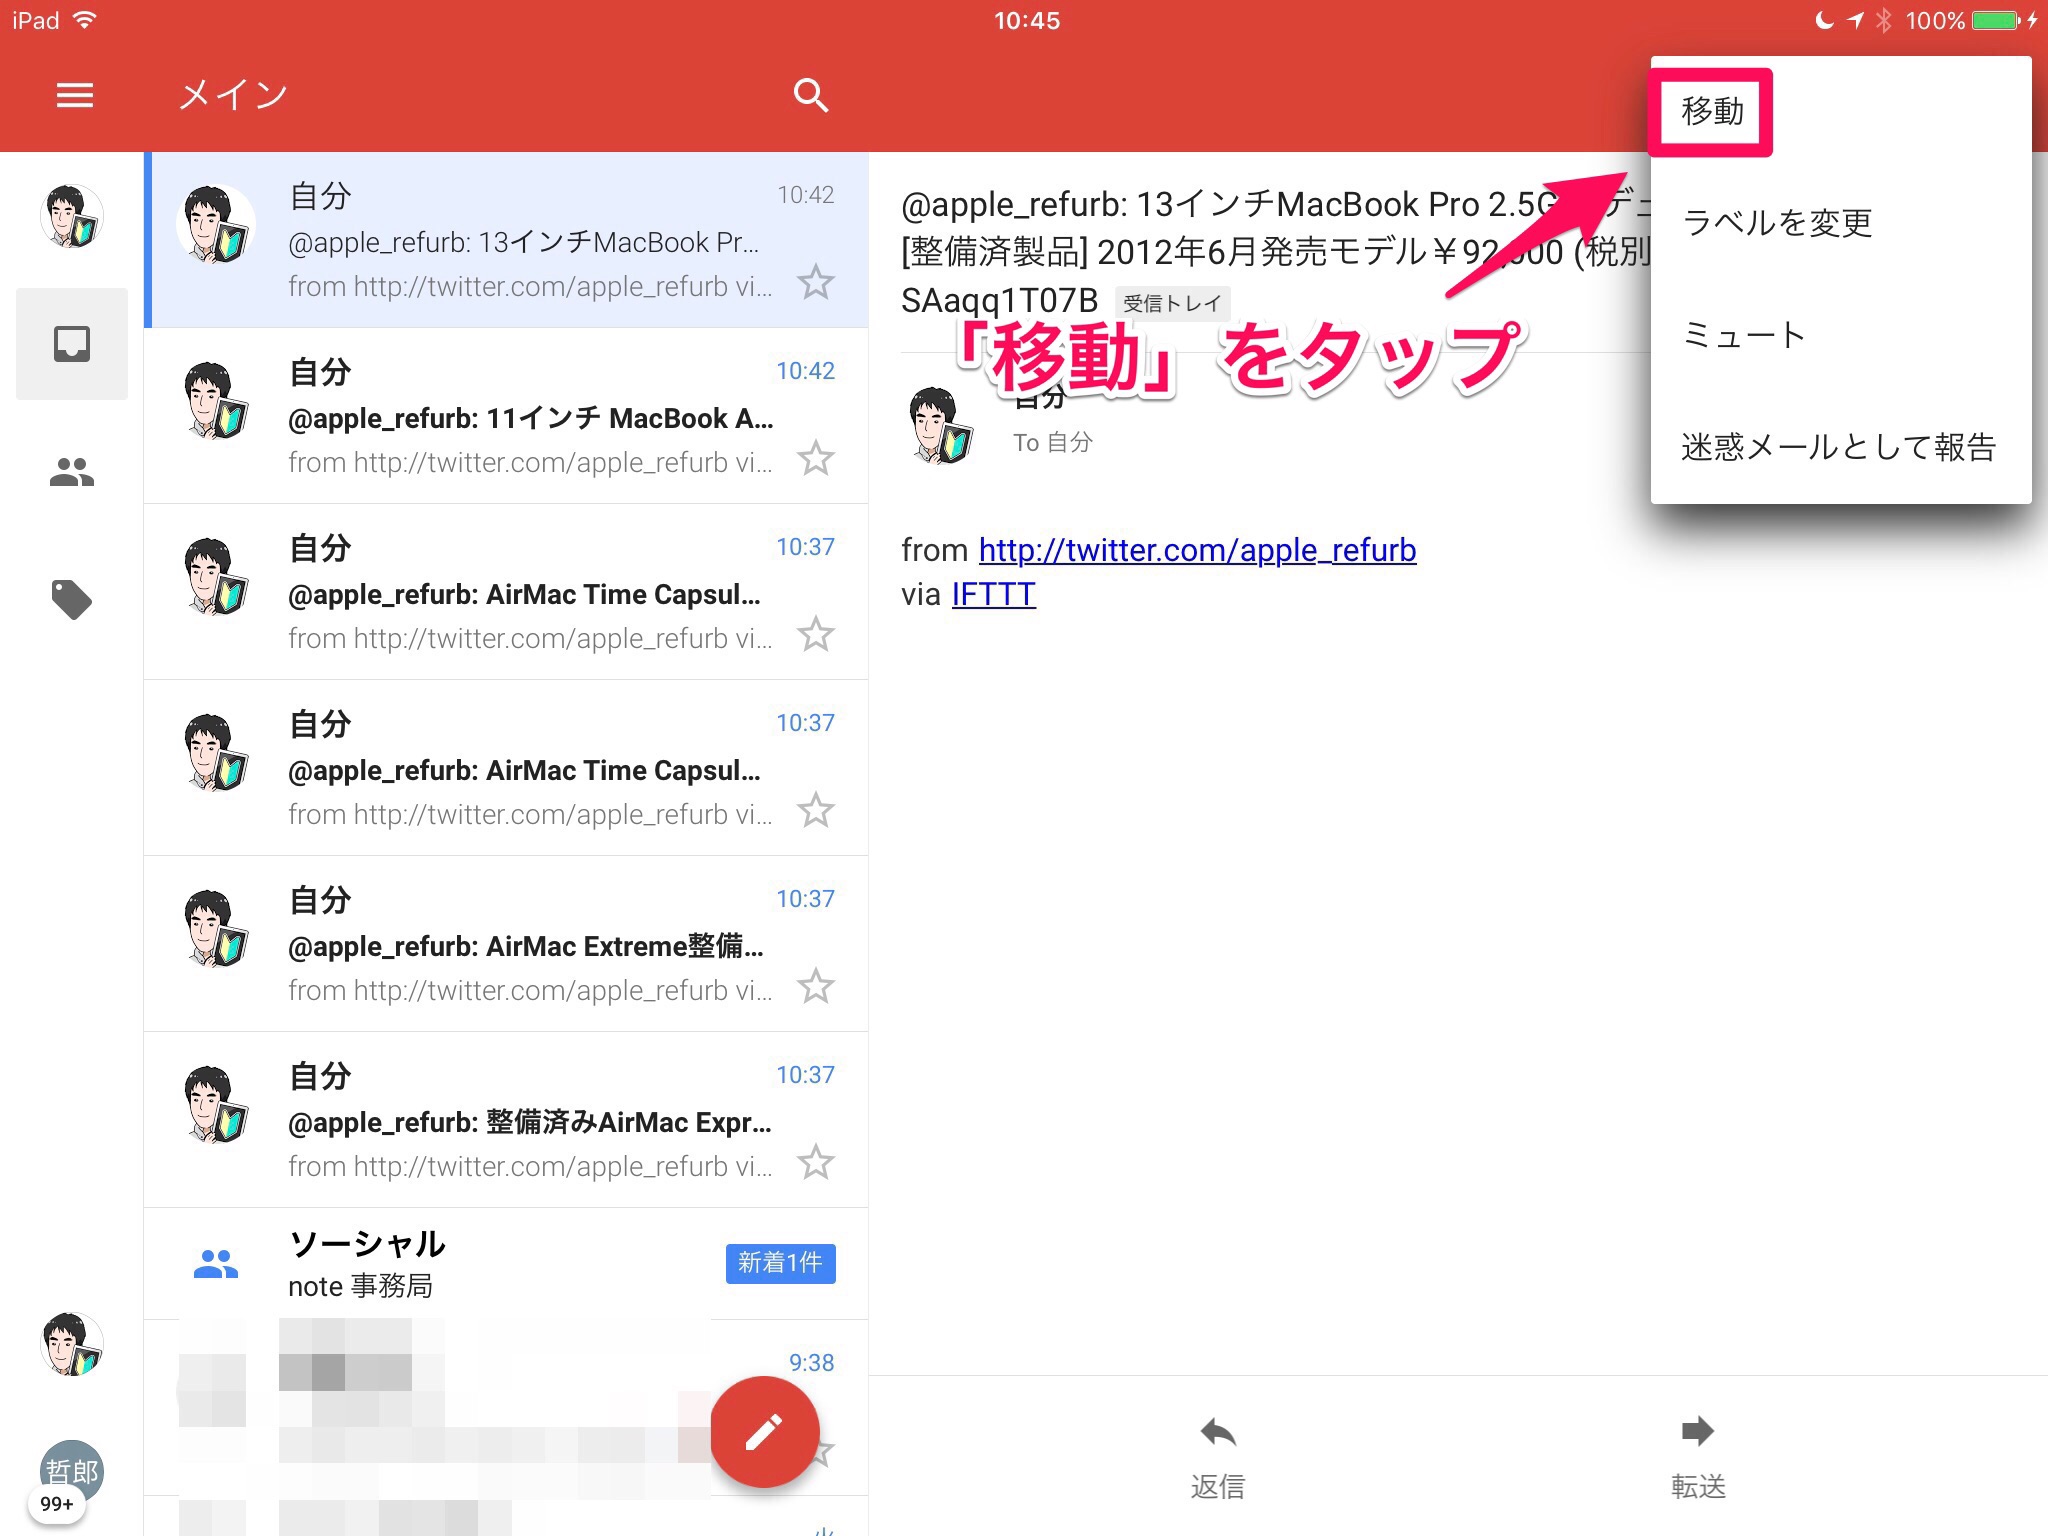
Task: Tap the メイン title in header
Action: (233, 95)
